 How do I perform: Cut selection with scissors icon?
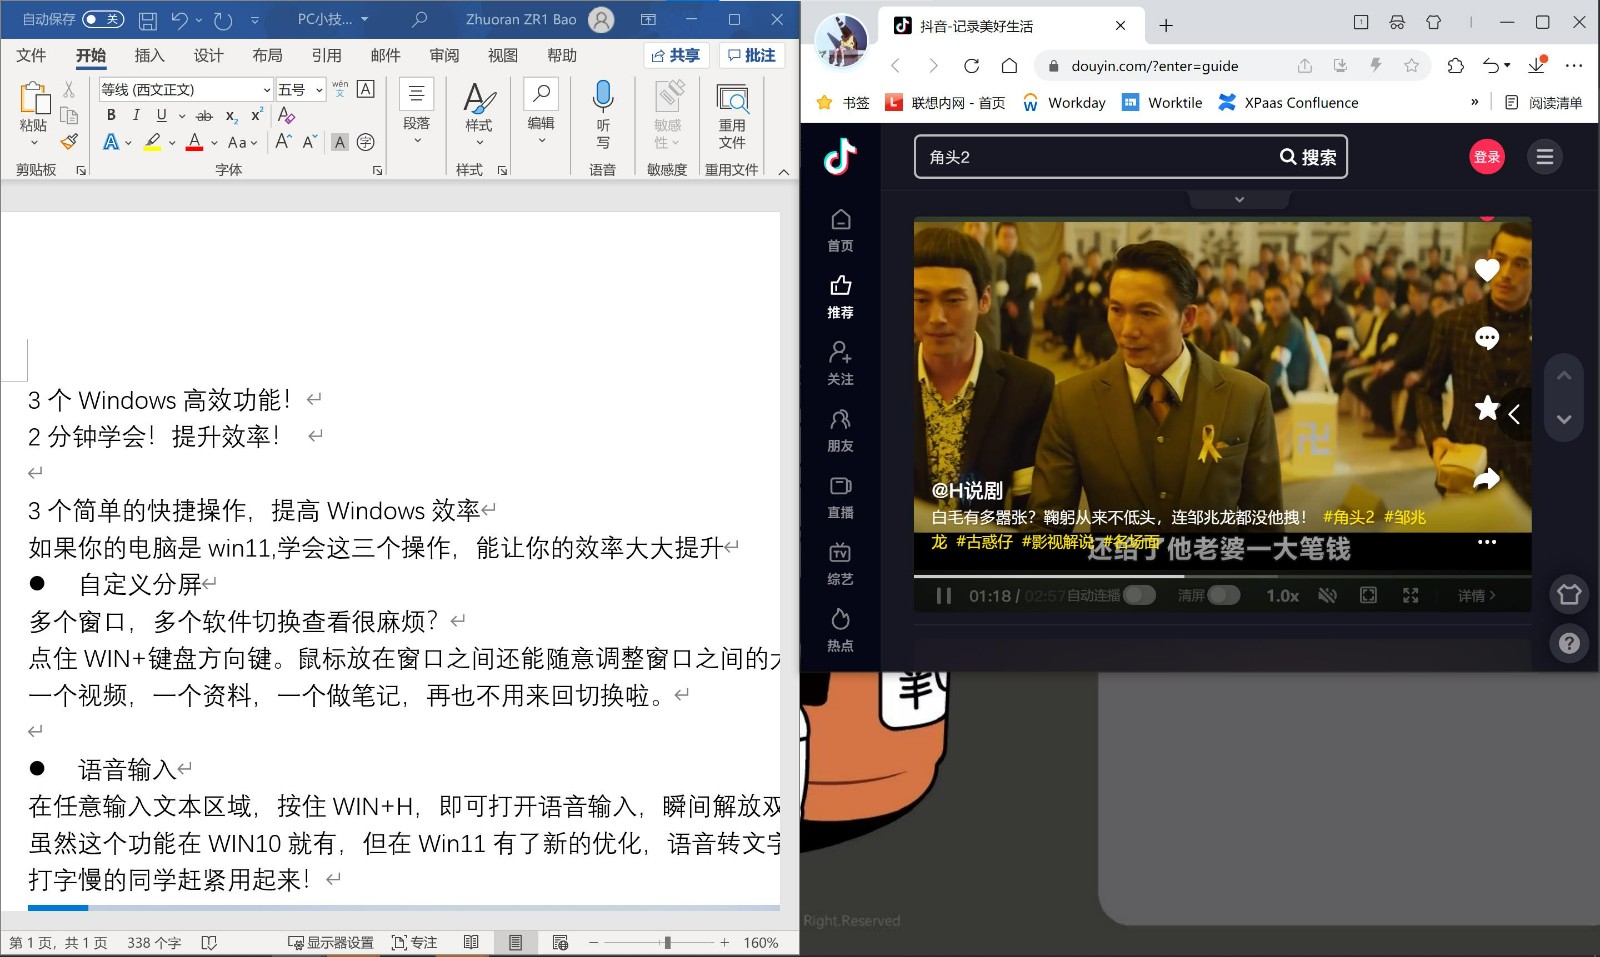69,90
